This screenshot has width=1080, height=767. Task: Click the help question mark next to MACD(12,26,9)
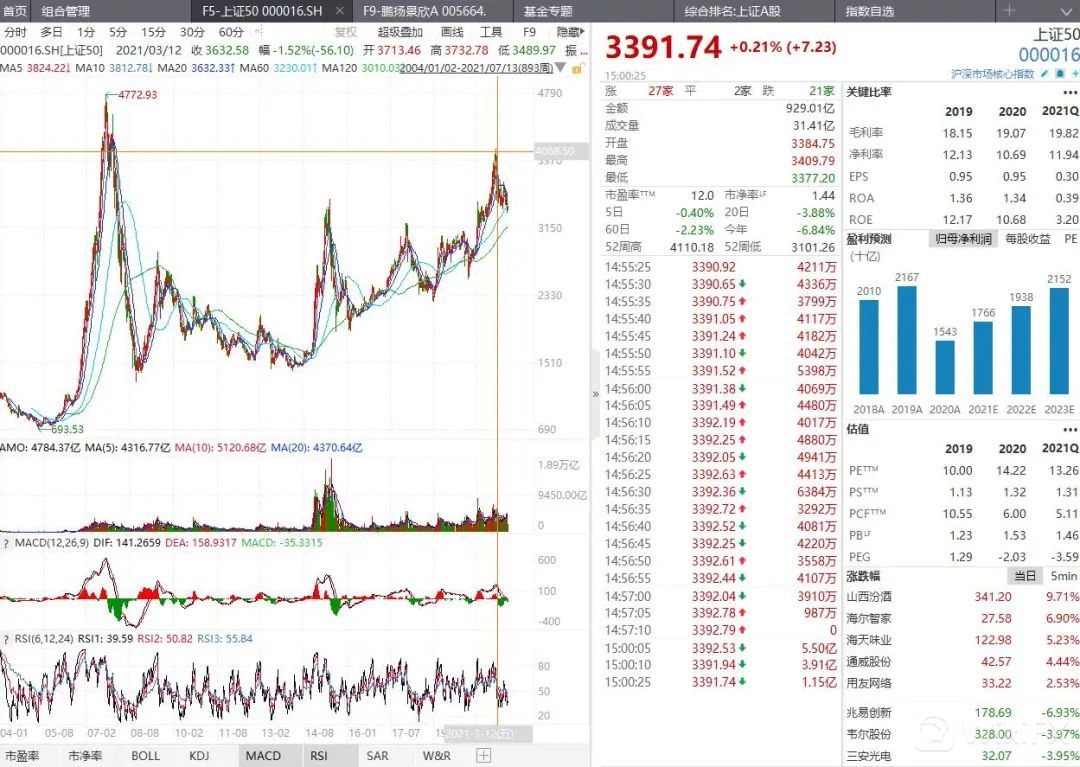(6, 543)
